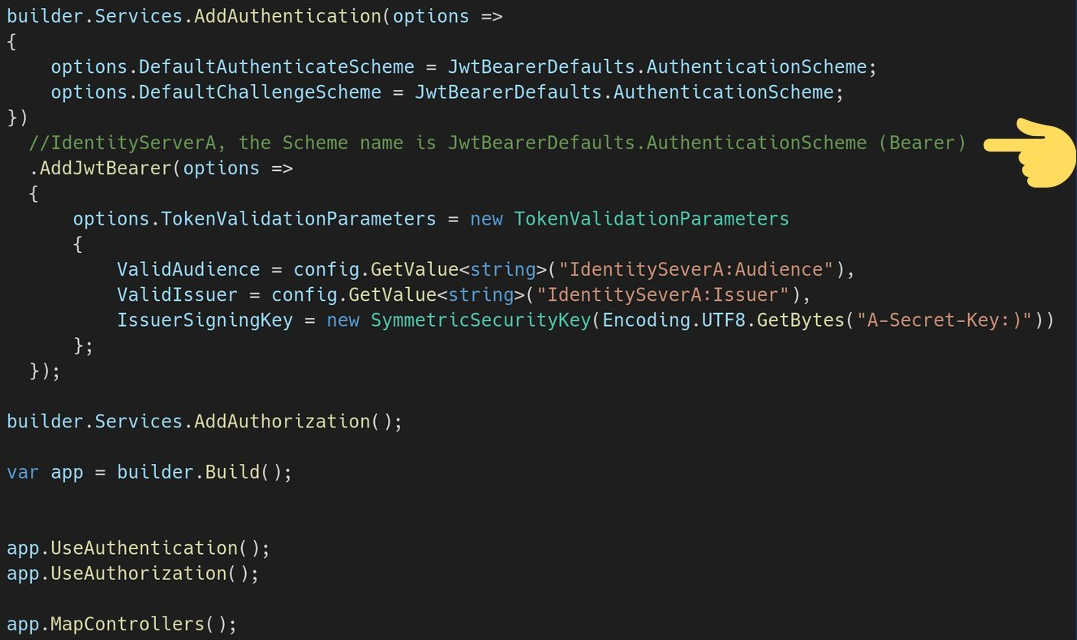Image resolution: width=1077 pixels, height=640 pixels.
Task: Click JwtBearerDefaults on the DefaultAuthenticateScheme line
Action: [x=541, y=67]
